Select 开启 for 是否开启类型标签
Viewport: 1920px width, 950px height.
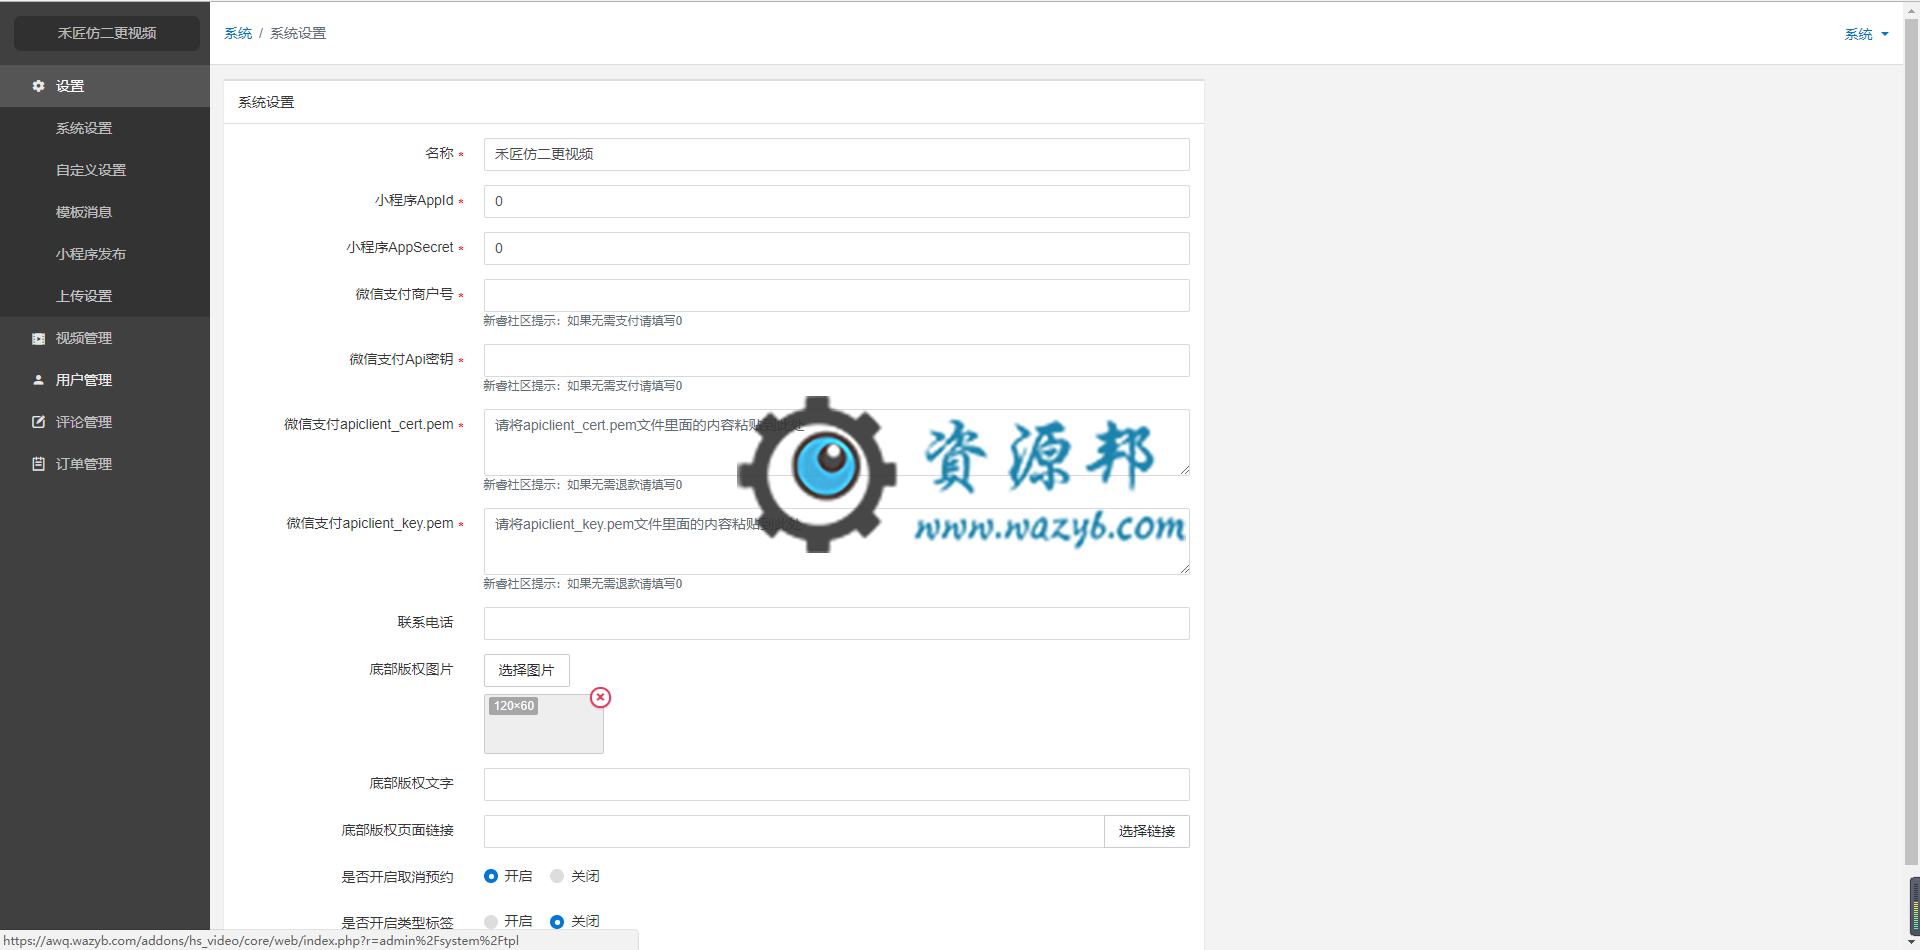pyautogui.click(x=491, y=922)
